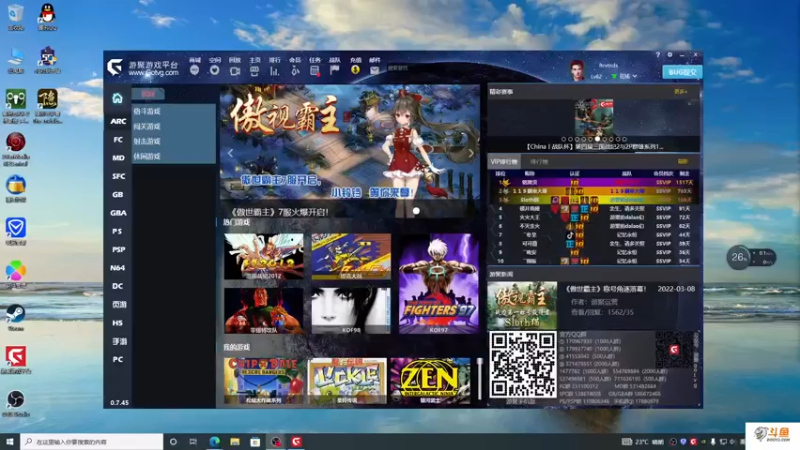Open the Chip 'n Dale game thumbnail
This screenshot has width=800, height=450.
(x=264, y=381)
